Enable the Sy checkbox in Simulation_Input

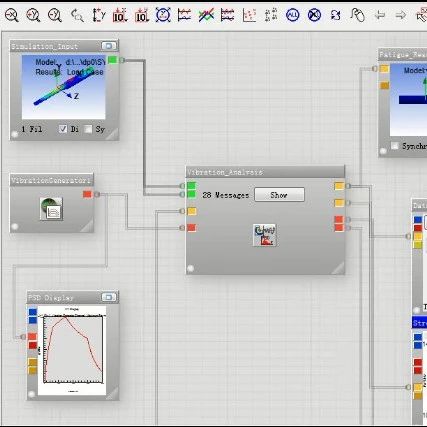[88, 129]
